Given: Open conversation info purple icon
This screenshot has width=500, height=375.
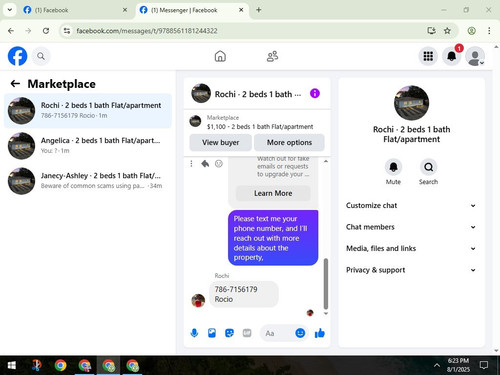Looking at the screenshot, I should (315, 94).
